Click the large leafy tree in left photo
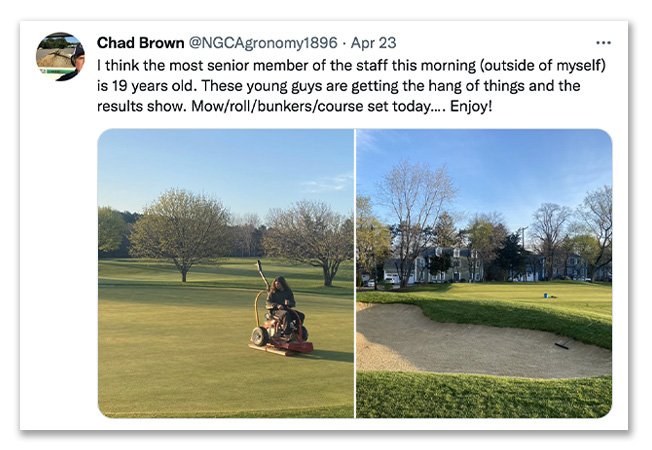652x450 pixels. (x=180, y=232)
